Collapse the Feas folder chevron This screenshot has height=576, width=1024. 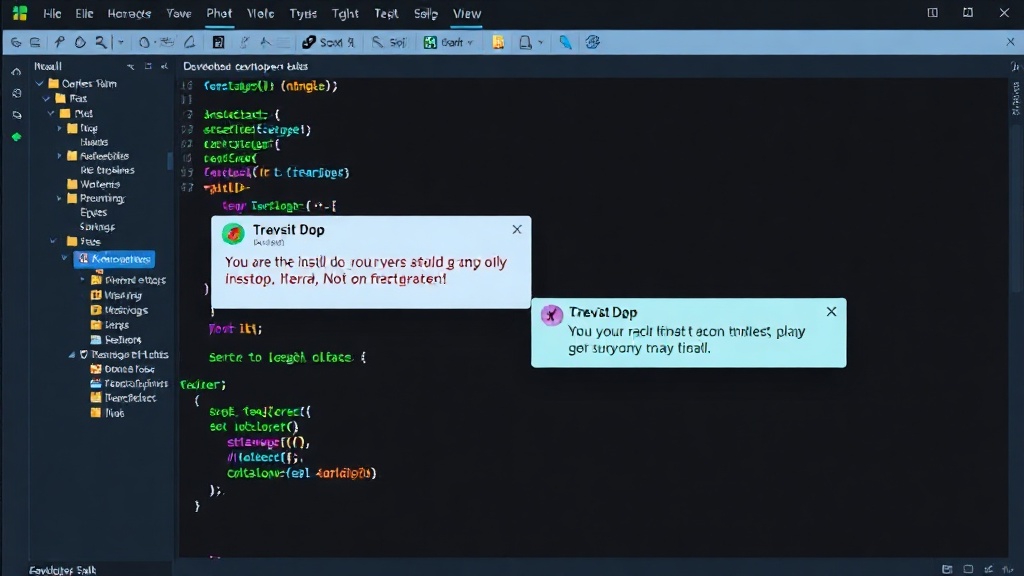(x=53, y=242)
